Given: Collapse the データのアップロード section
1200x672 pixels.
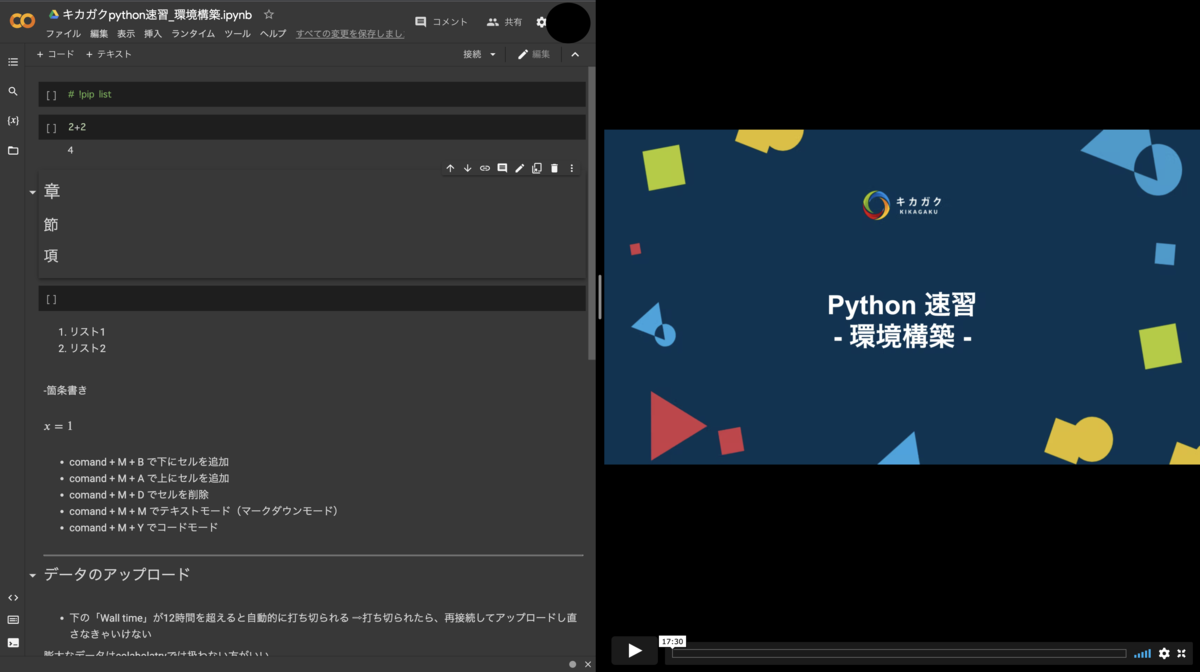Looking at the screenshot, I should tap(32, 576).
